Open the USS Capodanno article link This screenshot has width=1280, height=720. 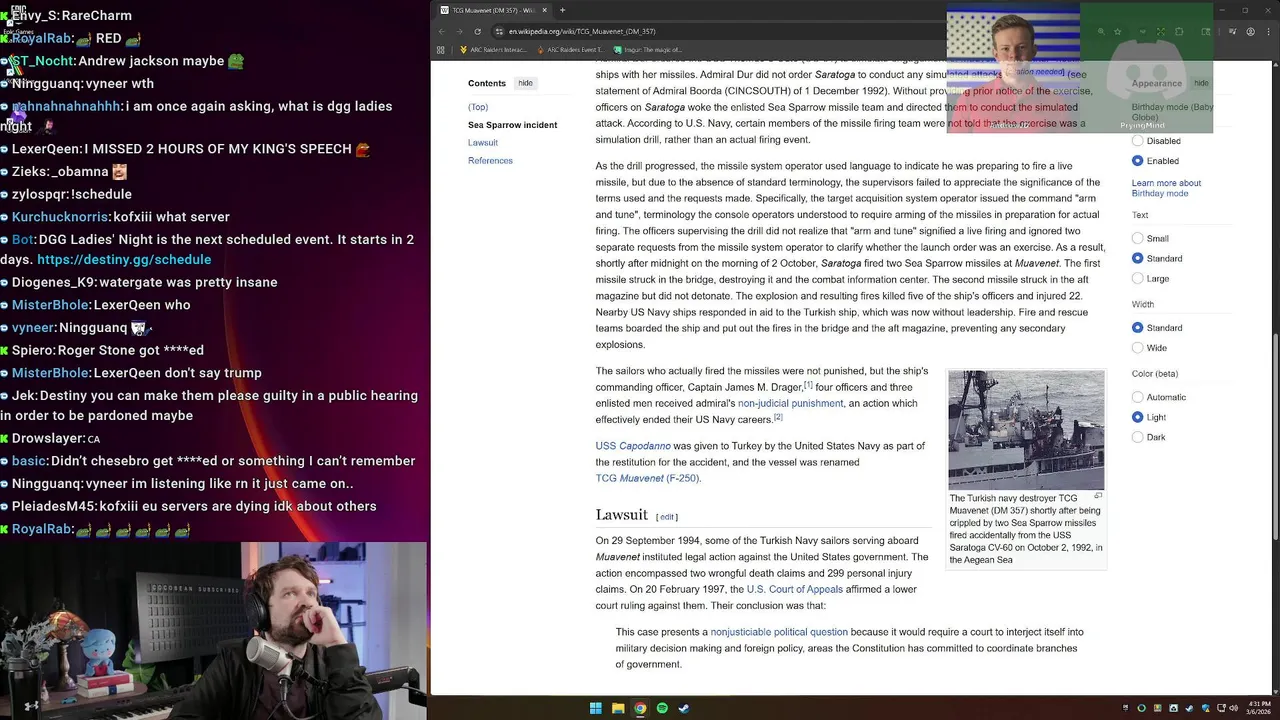[x=633, y=446]
